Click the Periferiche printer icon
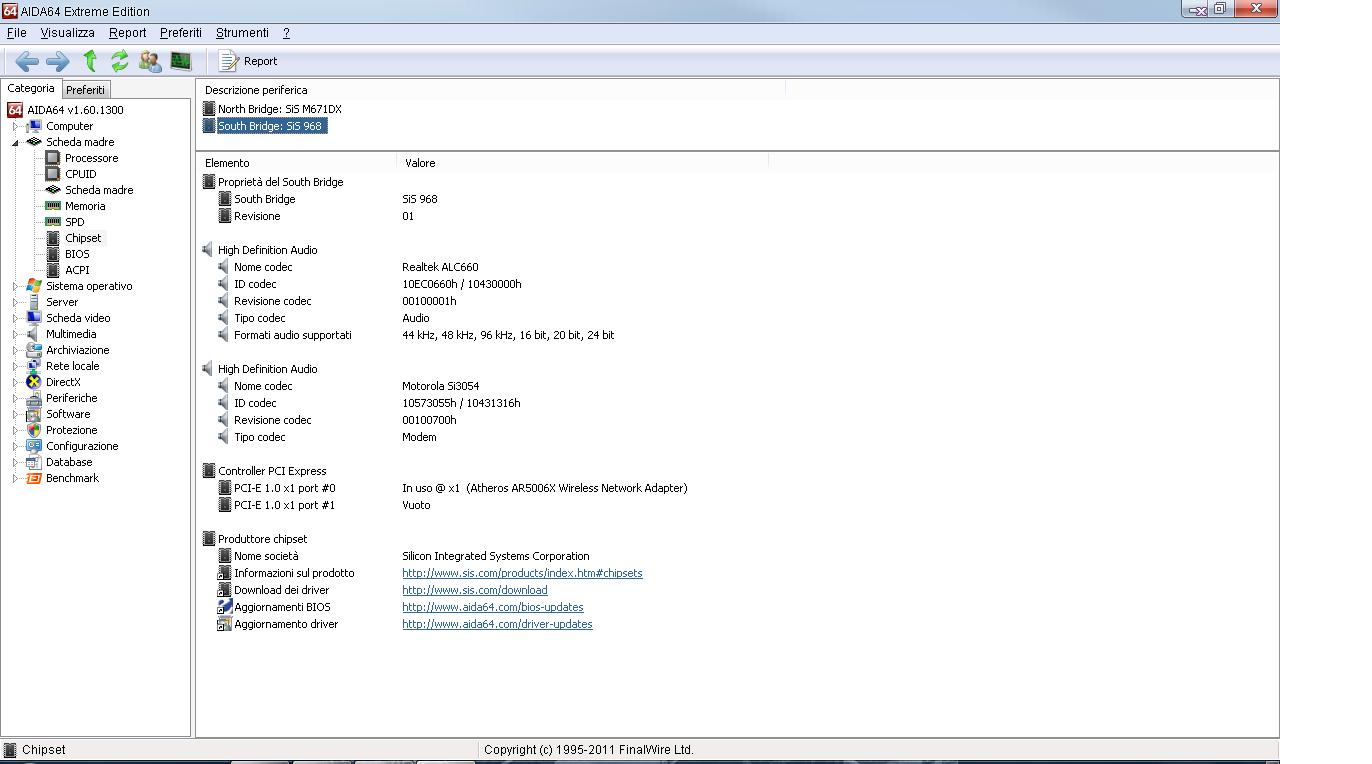1372x764 pixels. [x=34, y=398]
